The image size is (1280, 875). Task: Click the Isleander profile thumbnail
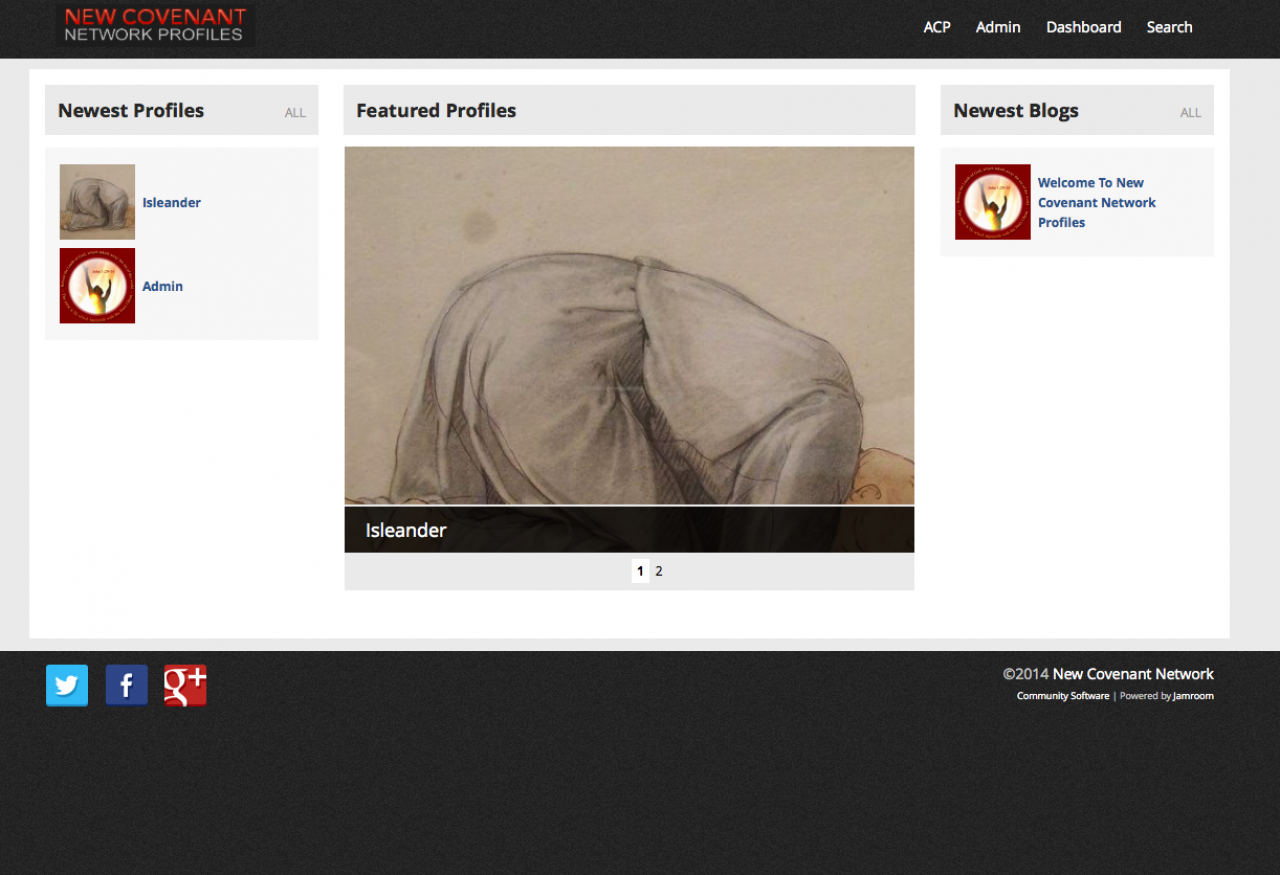click(97, 202)
